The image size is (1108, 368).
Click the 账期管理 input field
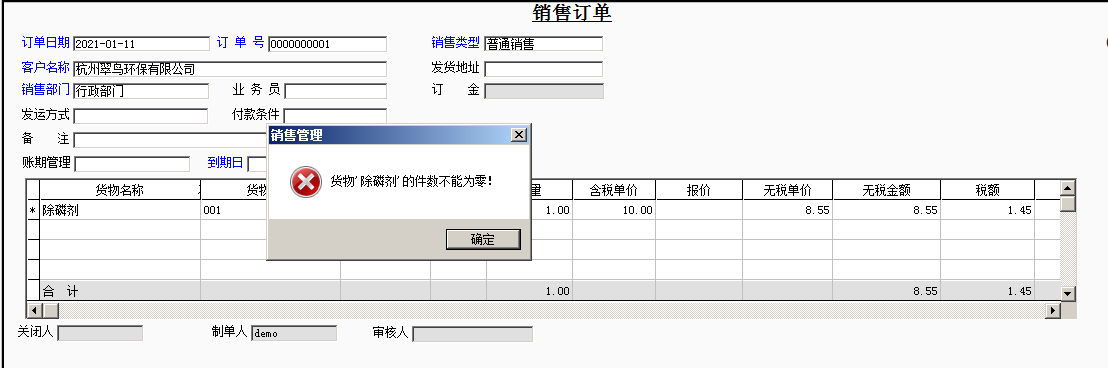tap(132, 164)
